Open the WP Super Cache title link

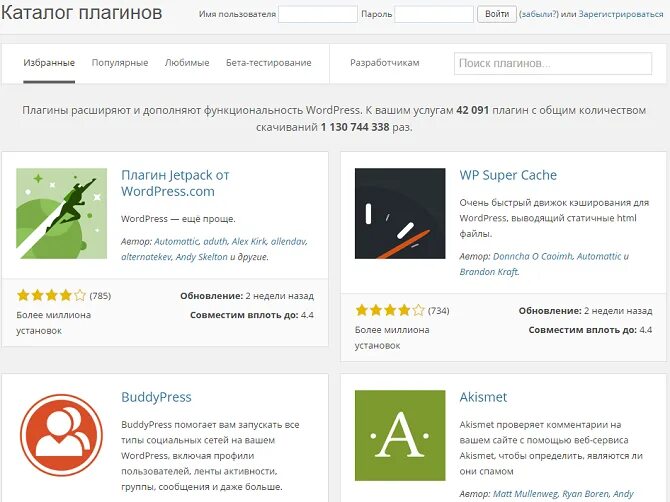click(508, 175)
